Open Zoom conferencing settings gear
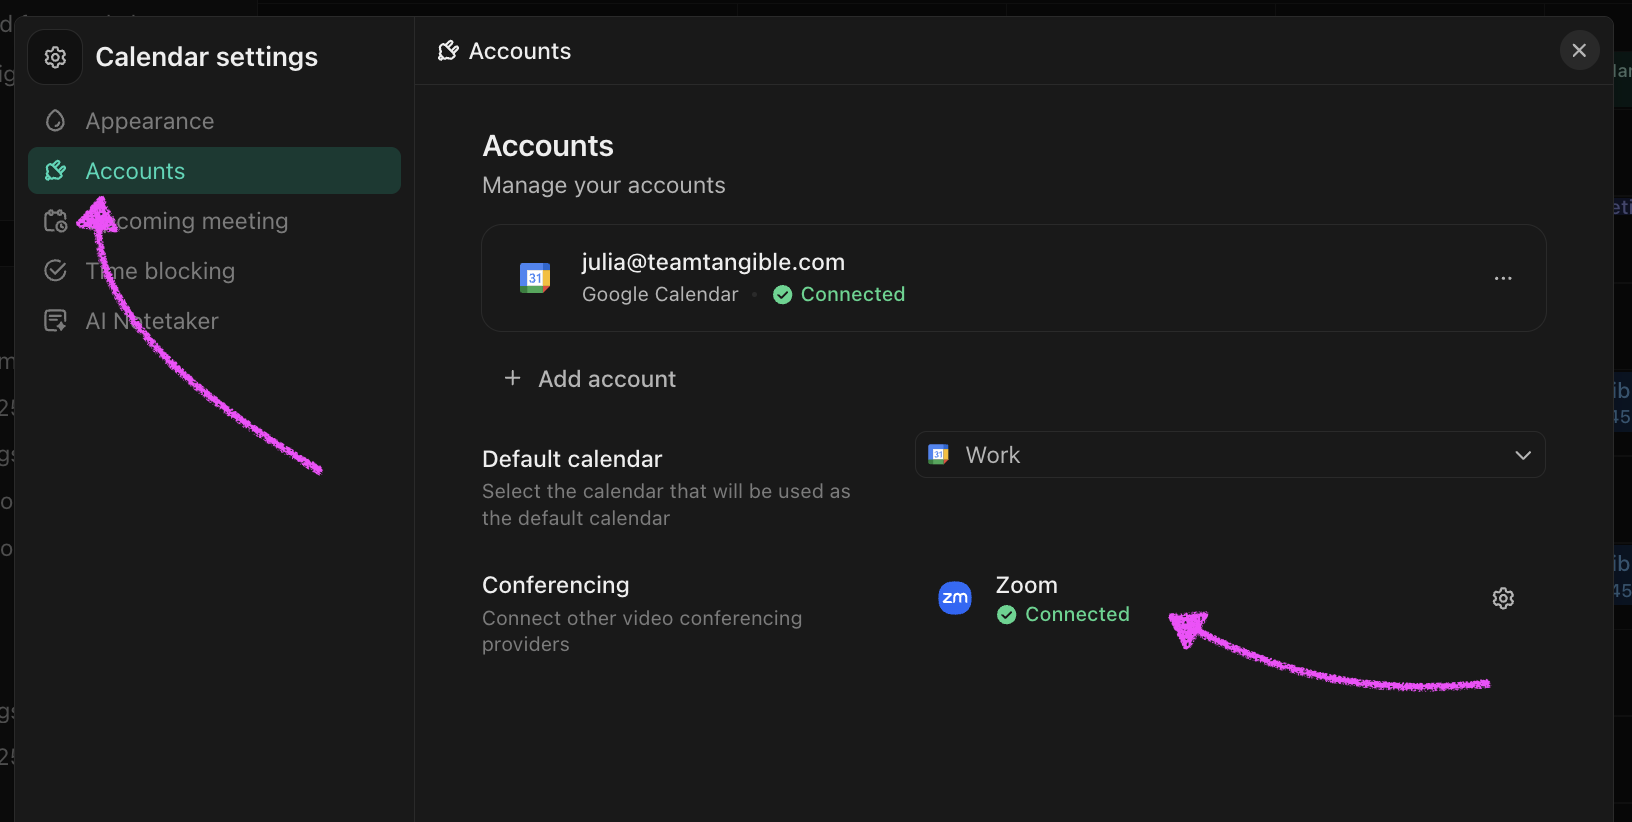Viewport: 1632px width, 822px height. [1503, 598]
